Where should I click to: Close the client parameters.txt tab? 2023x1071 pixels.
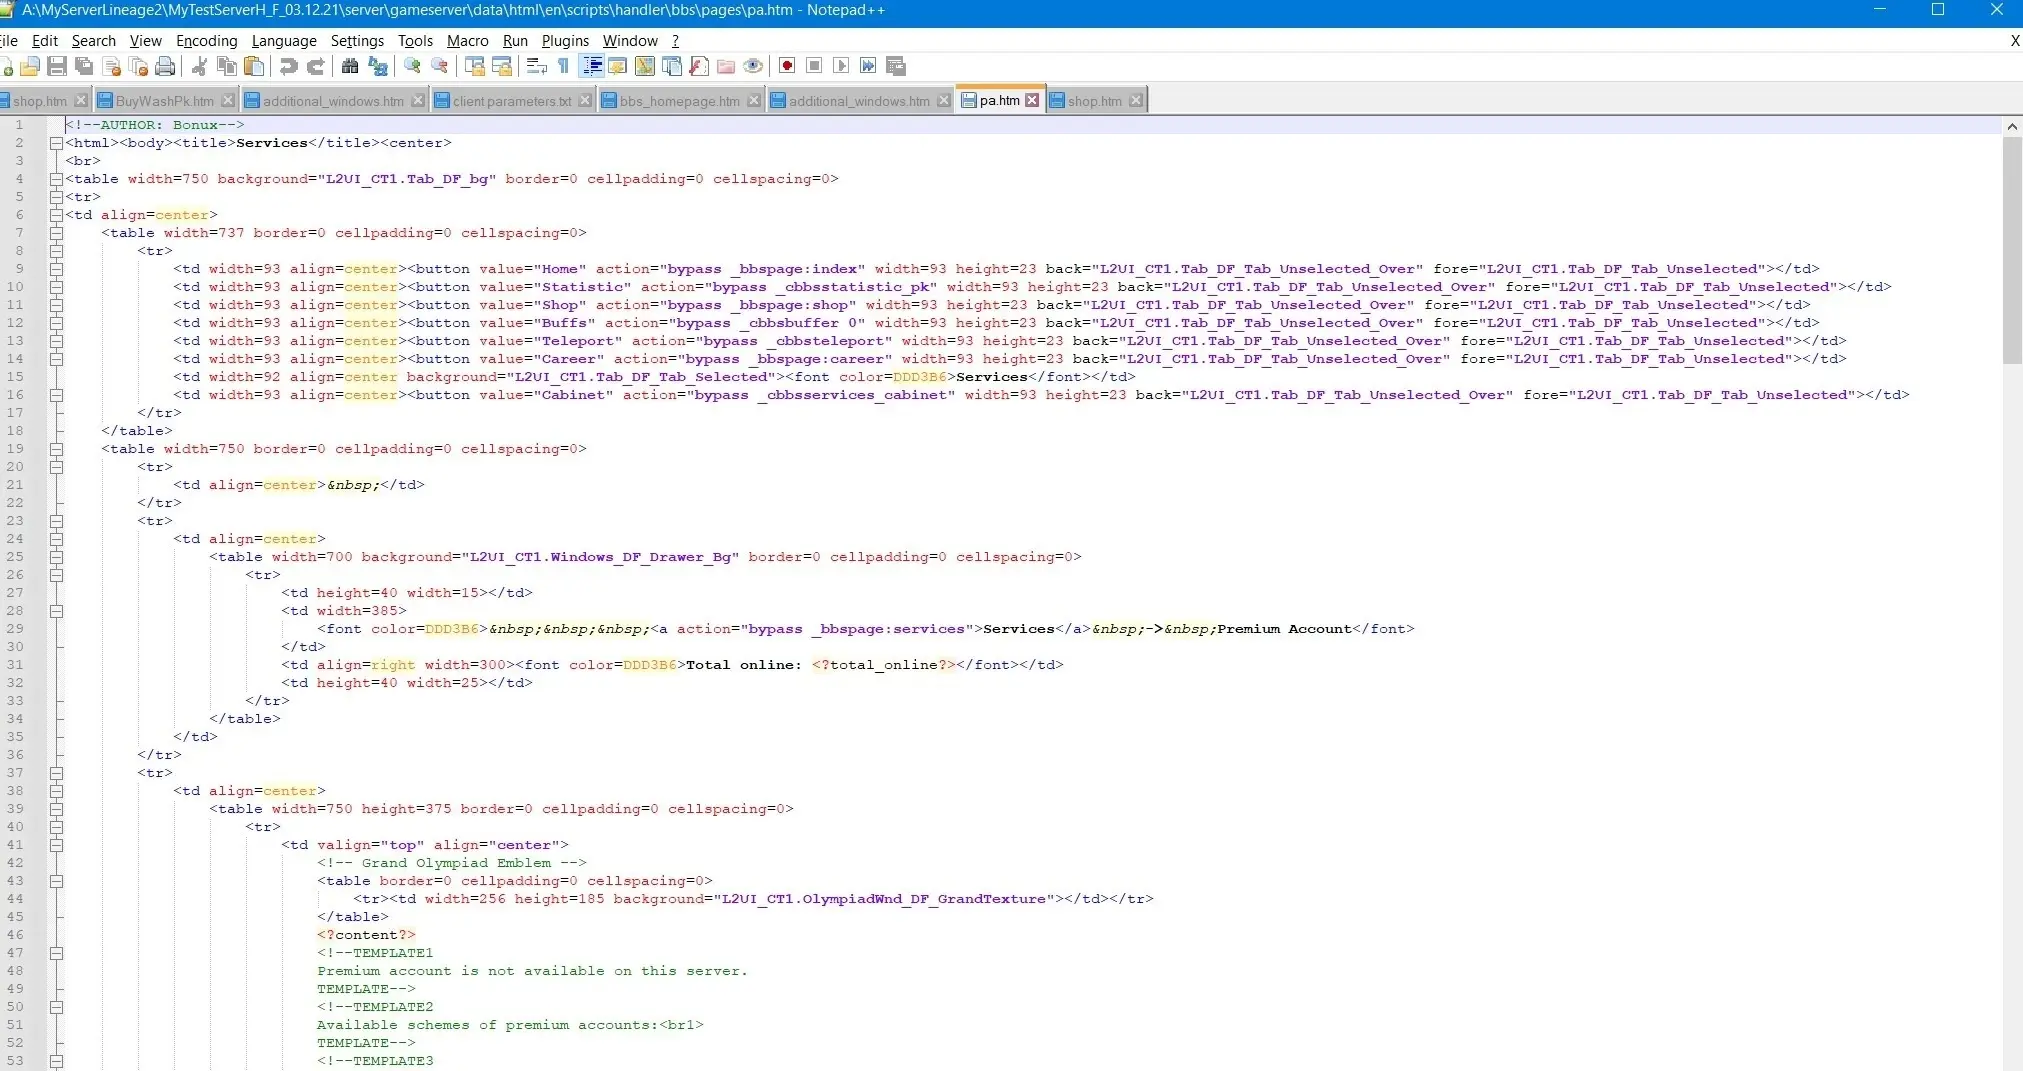click(585, 101)
